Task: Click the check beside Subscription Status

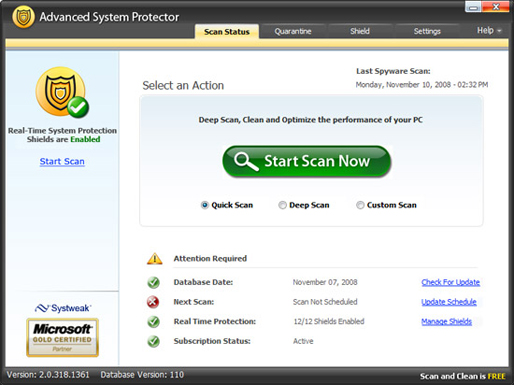Action: (x=153, y=341)
